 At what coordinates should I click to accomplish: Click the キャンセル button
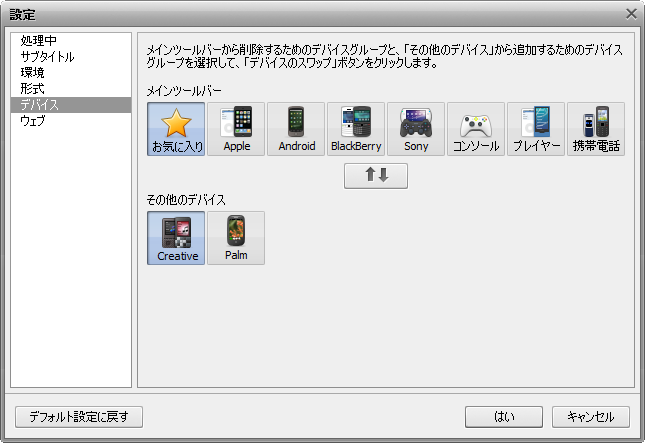tap(591, 417)
